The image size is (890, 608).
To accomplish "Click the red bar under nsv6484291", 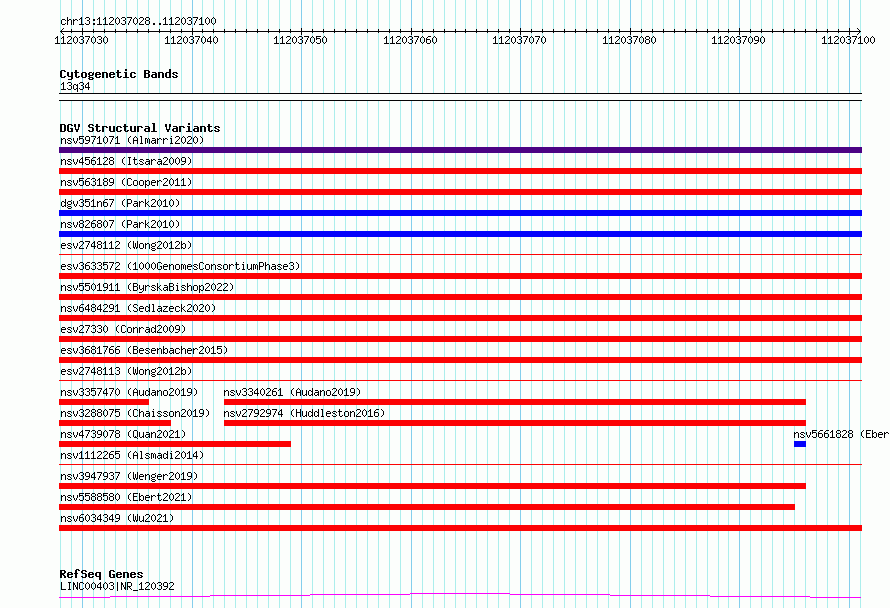I will (460, 318).
